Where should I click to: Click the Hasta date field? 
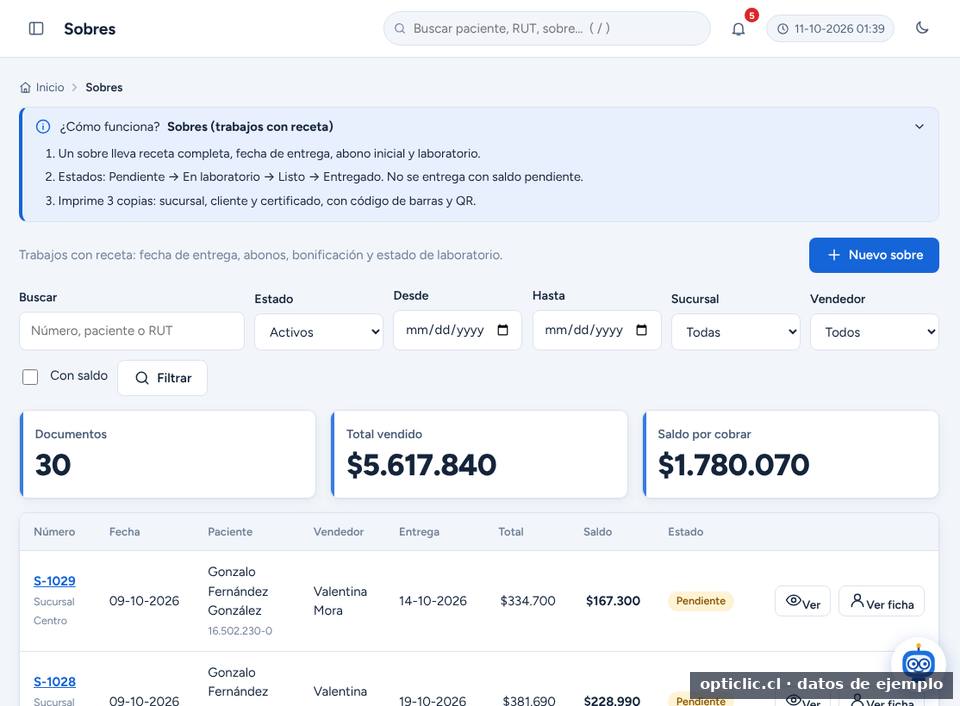tap(597, 330)
